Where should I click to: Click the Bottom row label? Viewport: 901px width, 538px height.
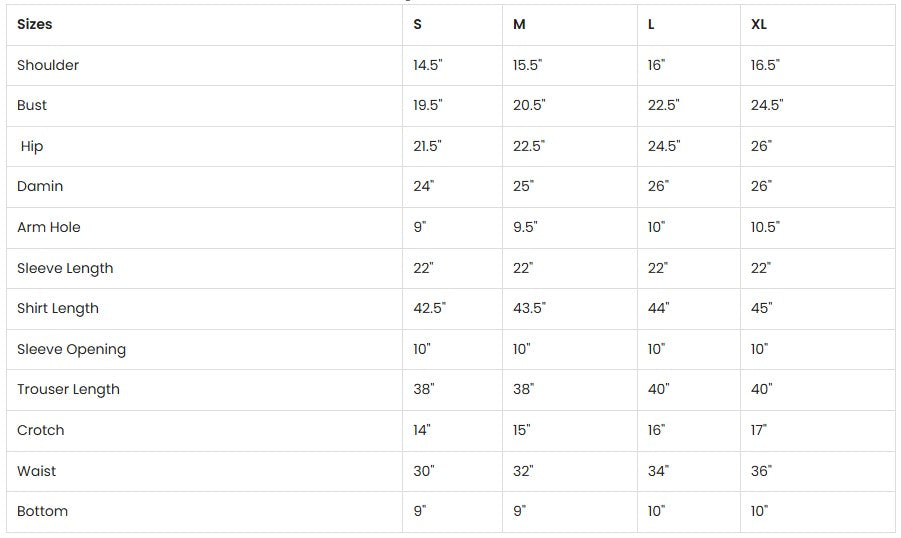point(43,511)
